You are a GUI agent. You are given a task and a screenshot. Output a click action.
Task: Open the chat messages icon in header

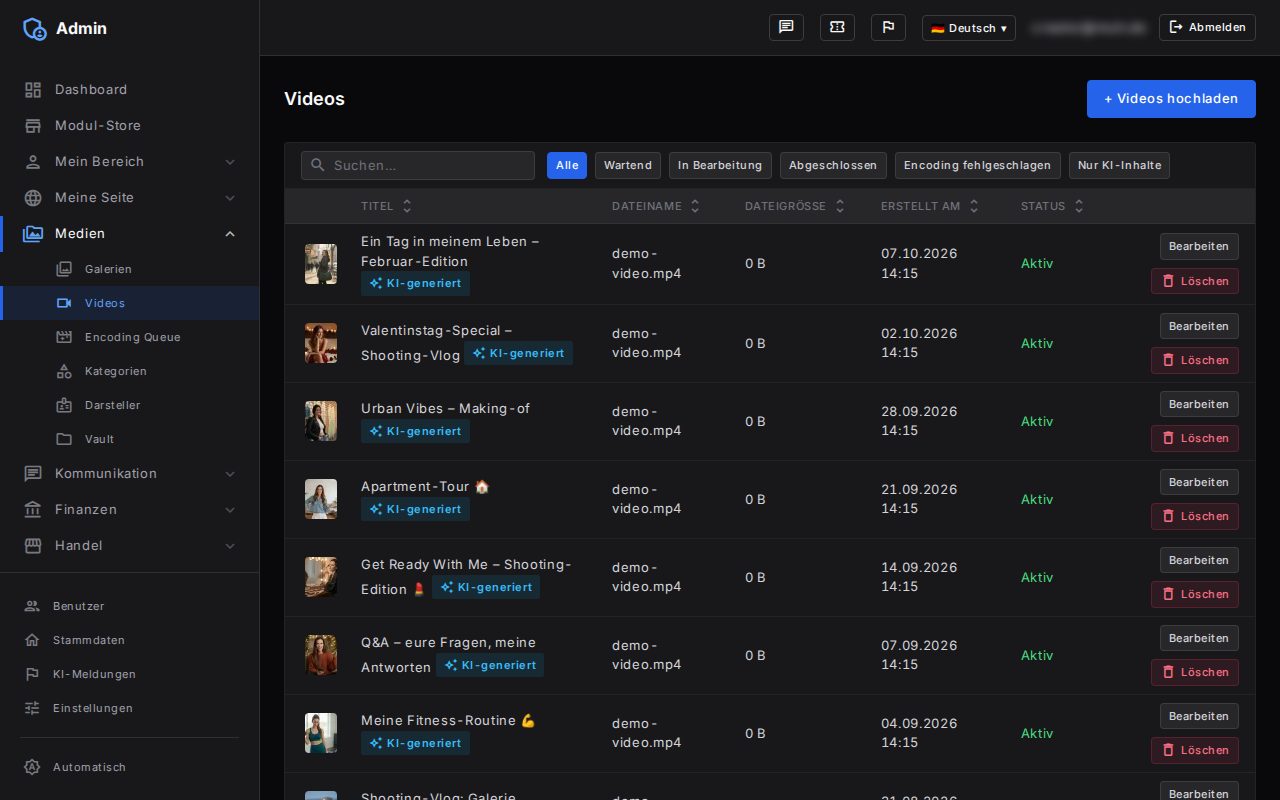coord(786,27)
